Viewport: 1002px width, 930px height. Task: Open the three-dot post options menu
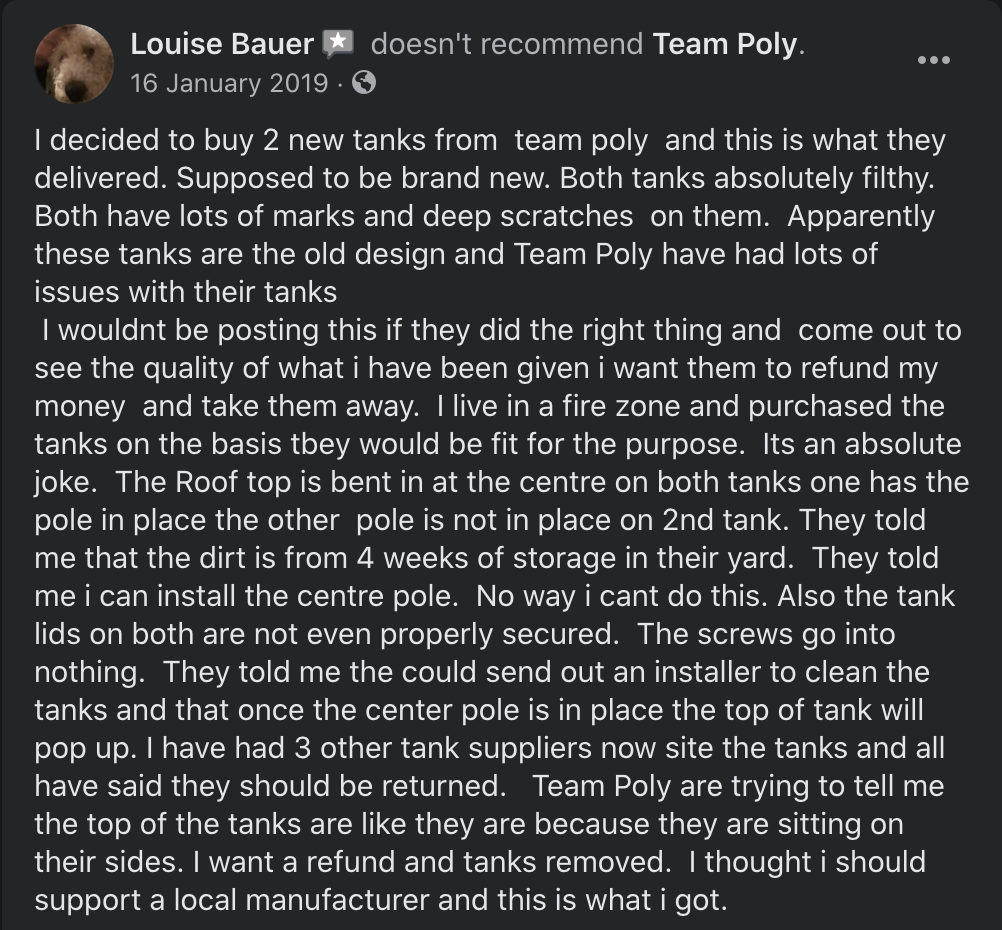point(934,60)
